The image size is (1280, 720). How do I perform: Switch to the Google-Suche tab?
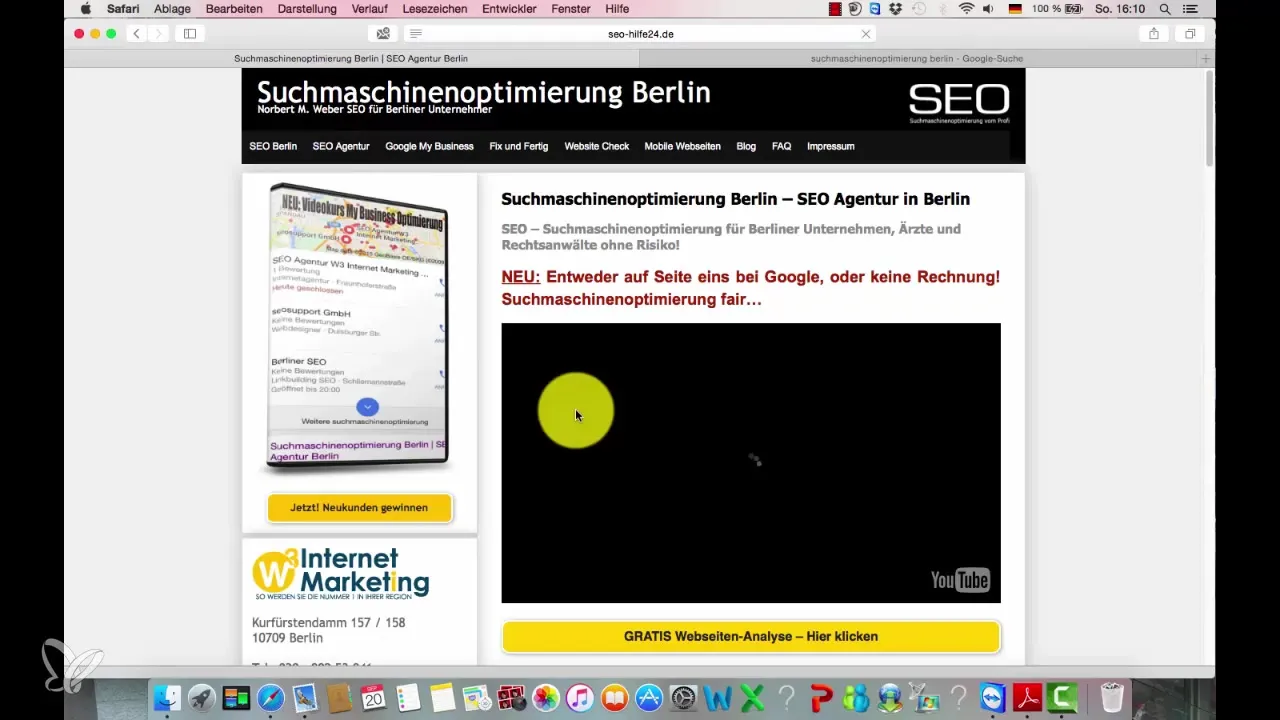[917, 58]
